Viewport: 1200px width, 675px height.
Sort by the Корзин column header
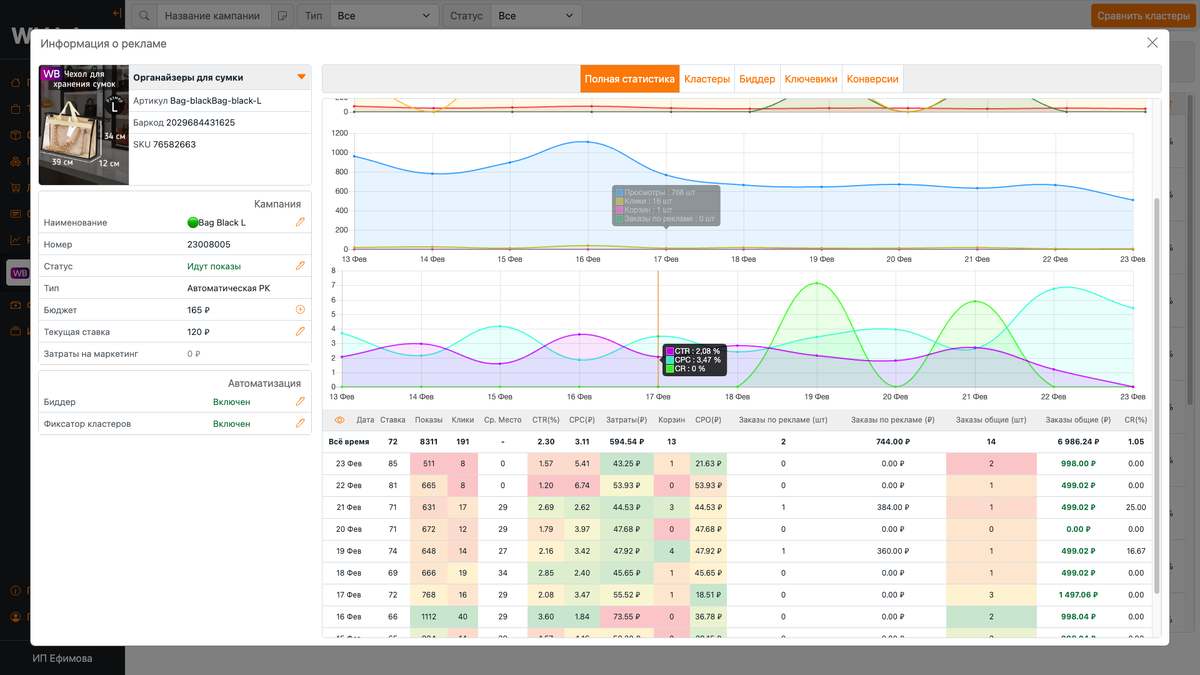point(672,420)
